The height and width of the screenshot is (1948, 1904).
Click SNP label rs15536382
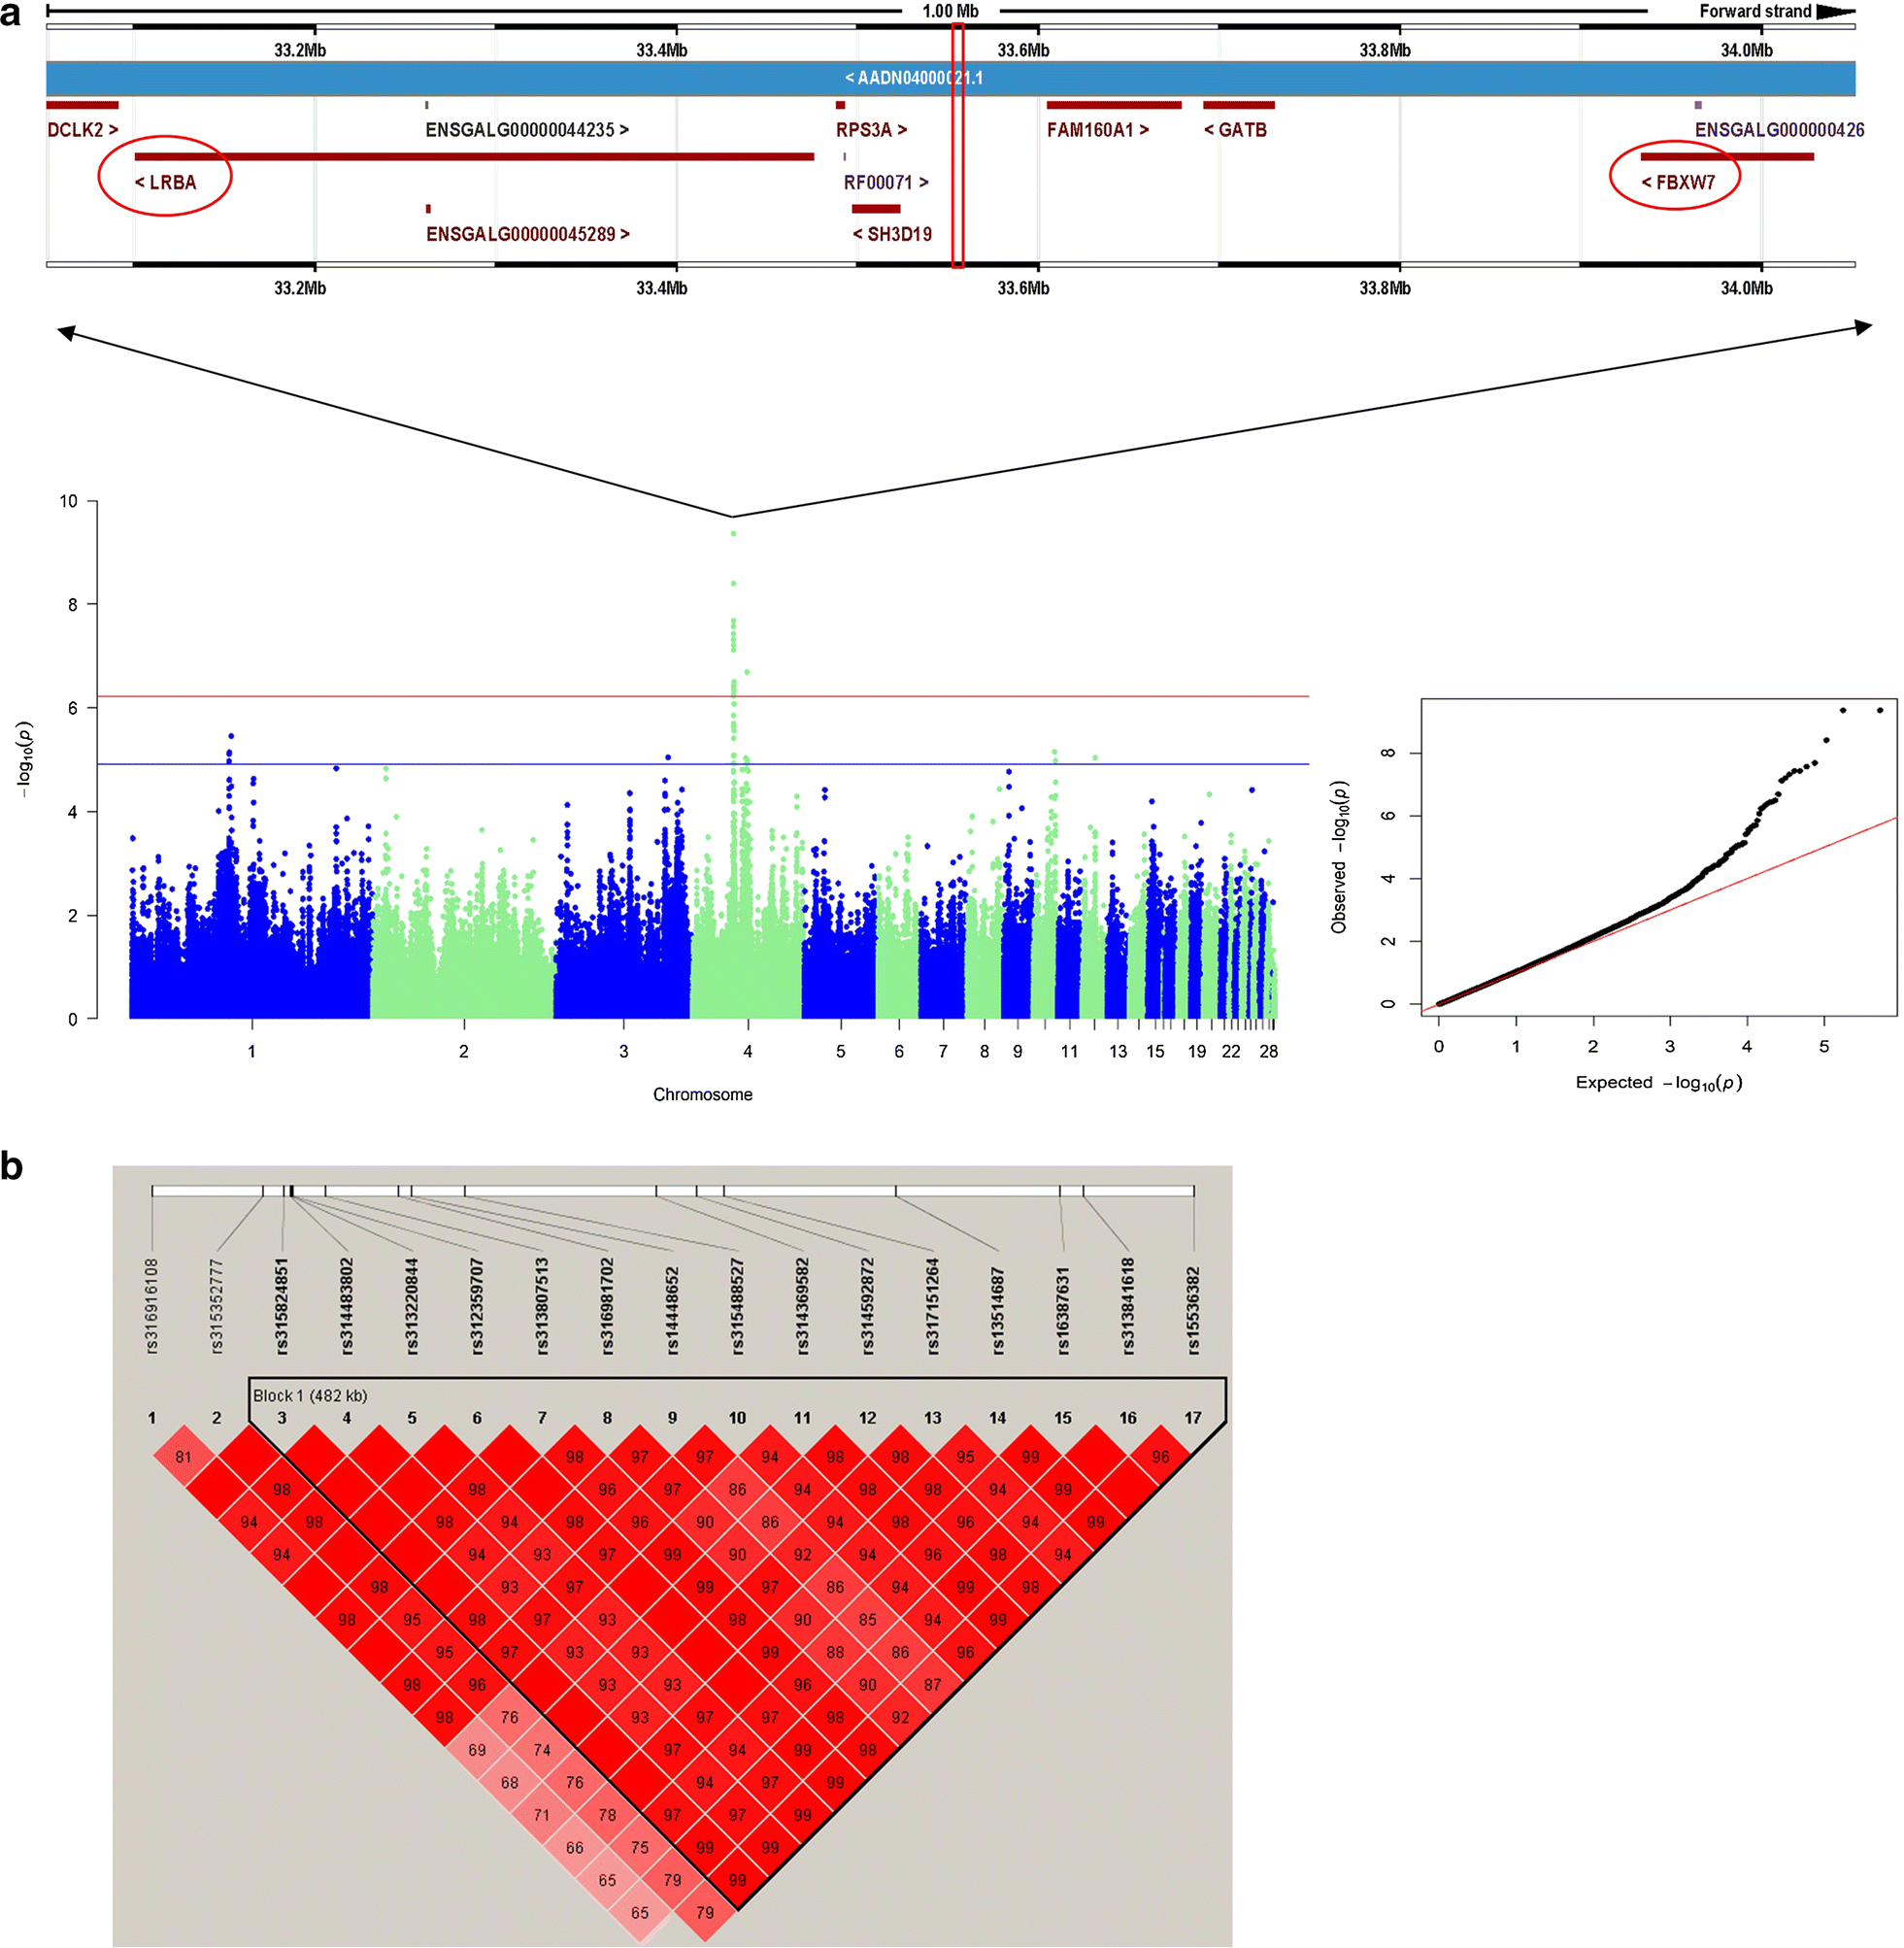[x=1193, y=1311]
